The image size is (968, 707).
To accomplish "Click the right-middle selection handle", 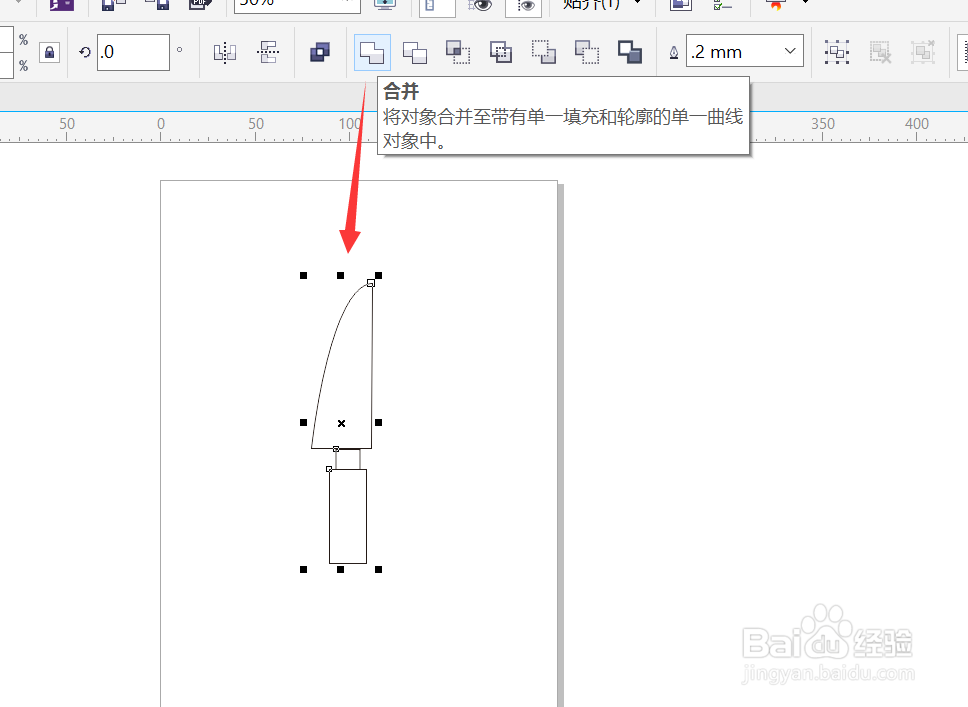I will click(378, 422).
